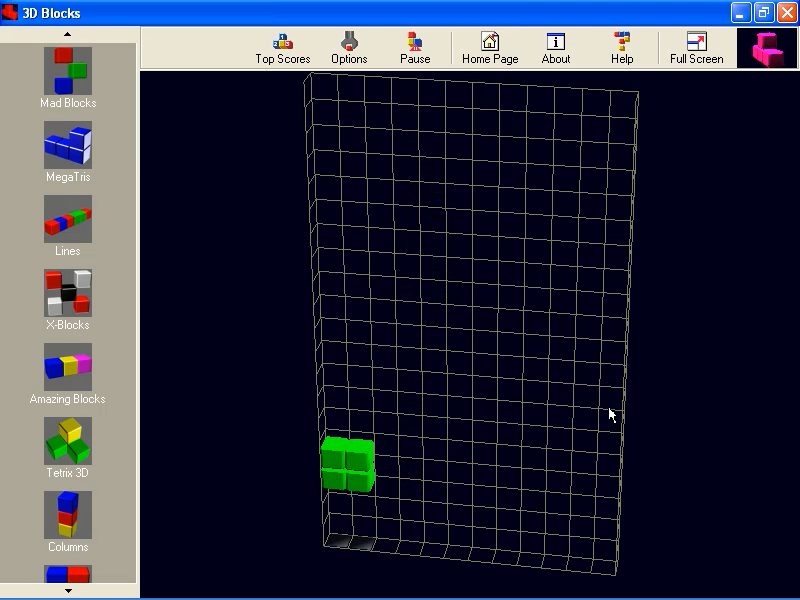The height and width of the screenshot is (600, 800).
Task: Open the Top Scores list
Action: [283, 47]
